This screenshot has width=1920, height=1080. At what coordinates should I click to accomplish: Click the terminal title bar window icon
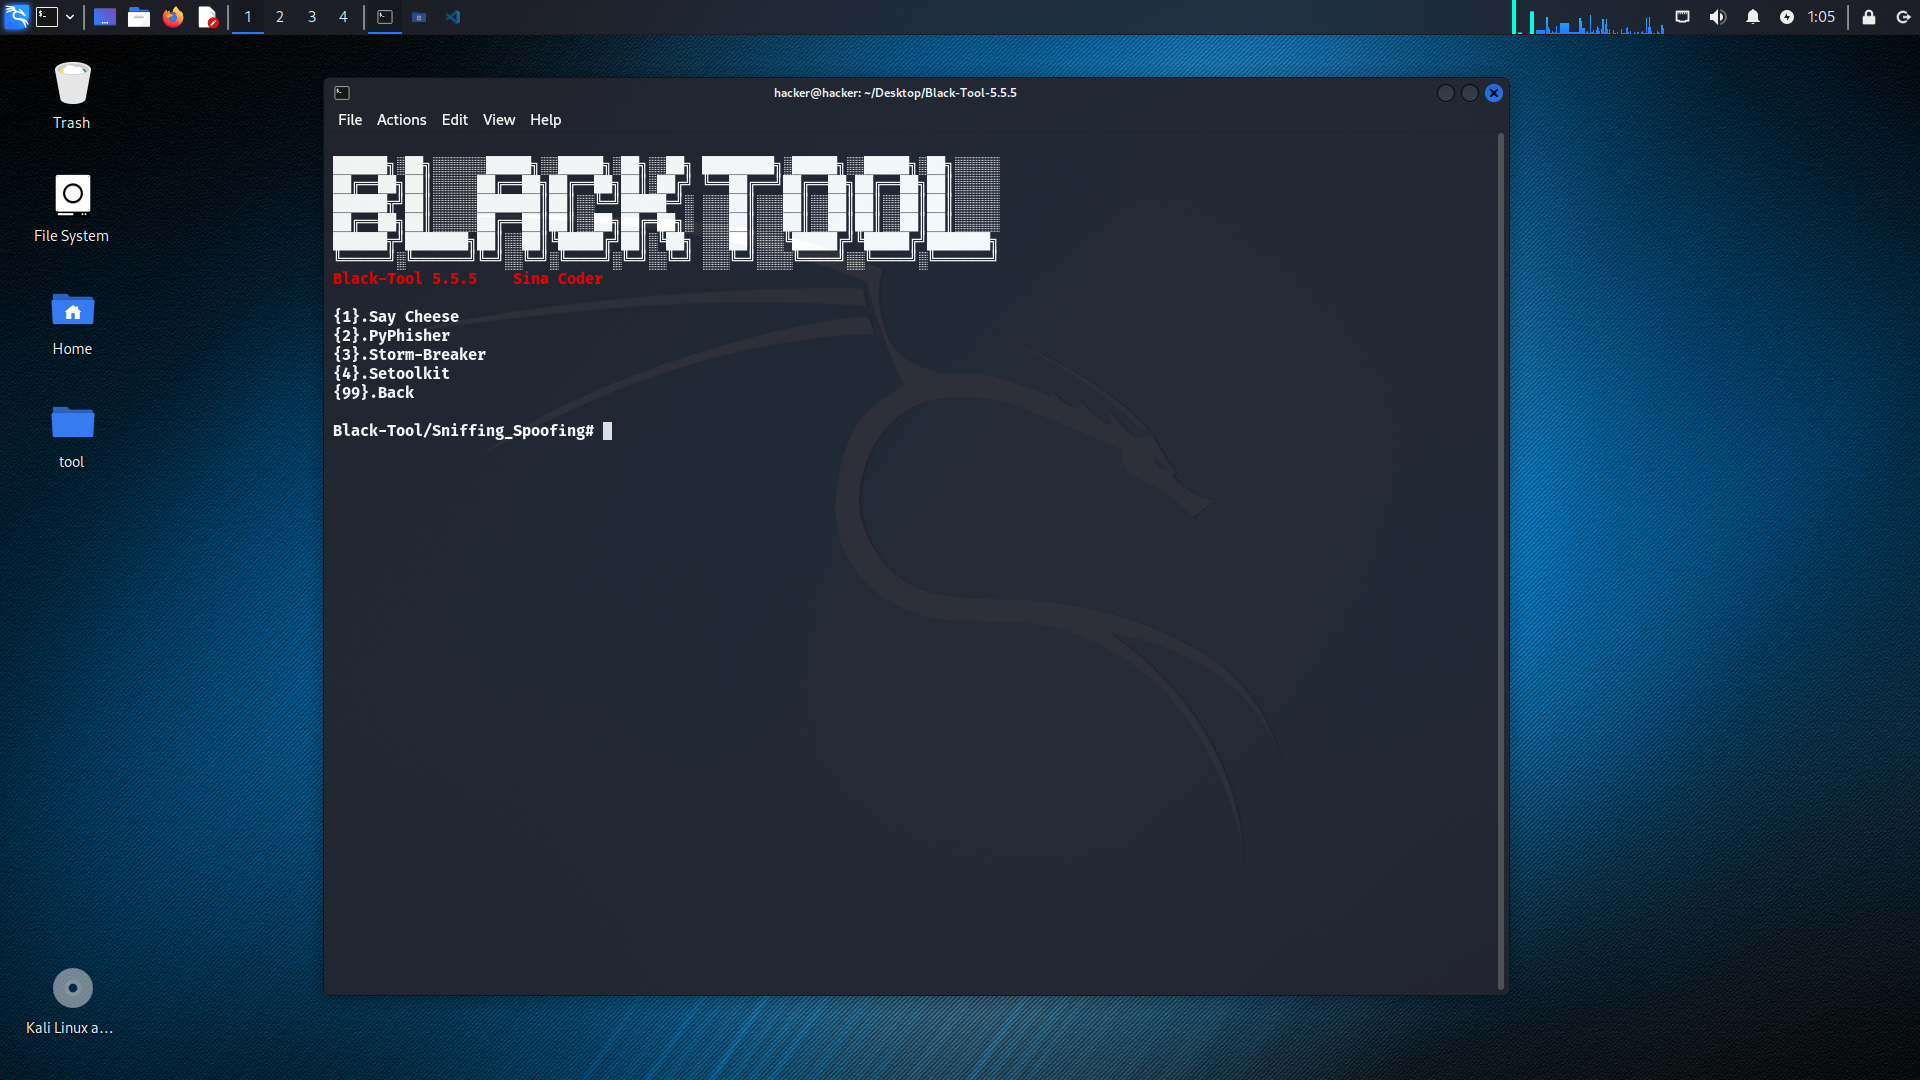point(342,93)
